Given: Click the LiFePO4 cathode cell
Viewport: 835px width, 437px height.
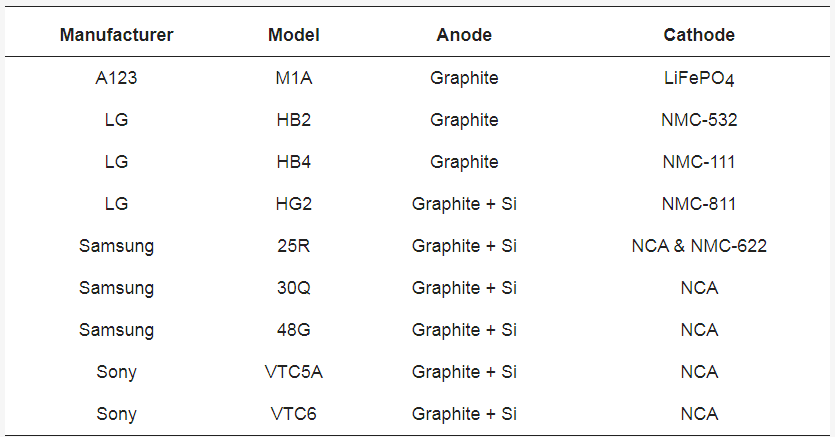Looking at the screenshot, I should point(699,79).
